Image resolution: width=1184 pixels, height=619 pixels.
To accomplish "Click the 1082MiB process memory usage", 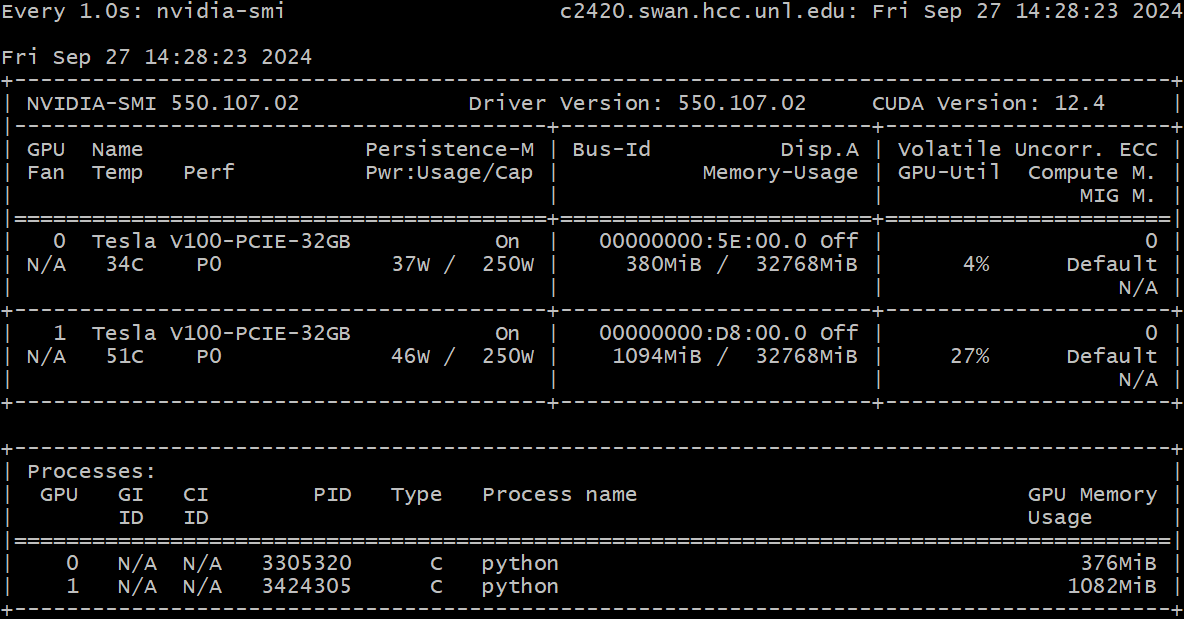I will [1118, 586].
